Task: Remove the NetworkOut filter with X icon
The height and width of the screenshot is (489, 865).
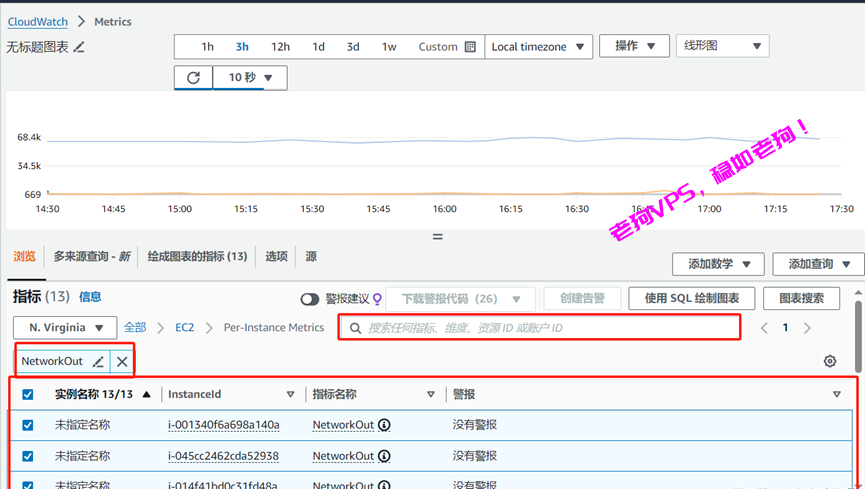Action: click(x=122, y=362)
